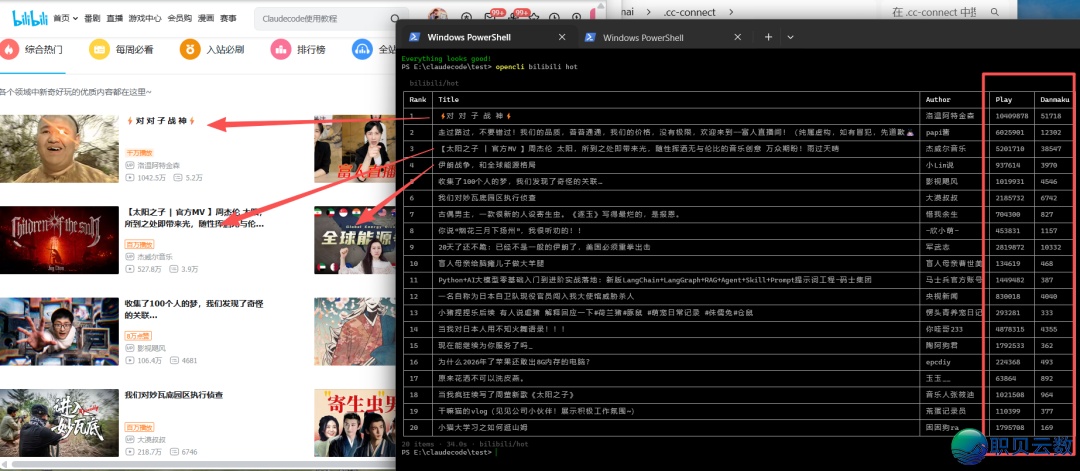Click the command text opencli bilibili hot
The image size is (1080, 471).
pyautogui.click(x=537, y=67)
